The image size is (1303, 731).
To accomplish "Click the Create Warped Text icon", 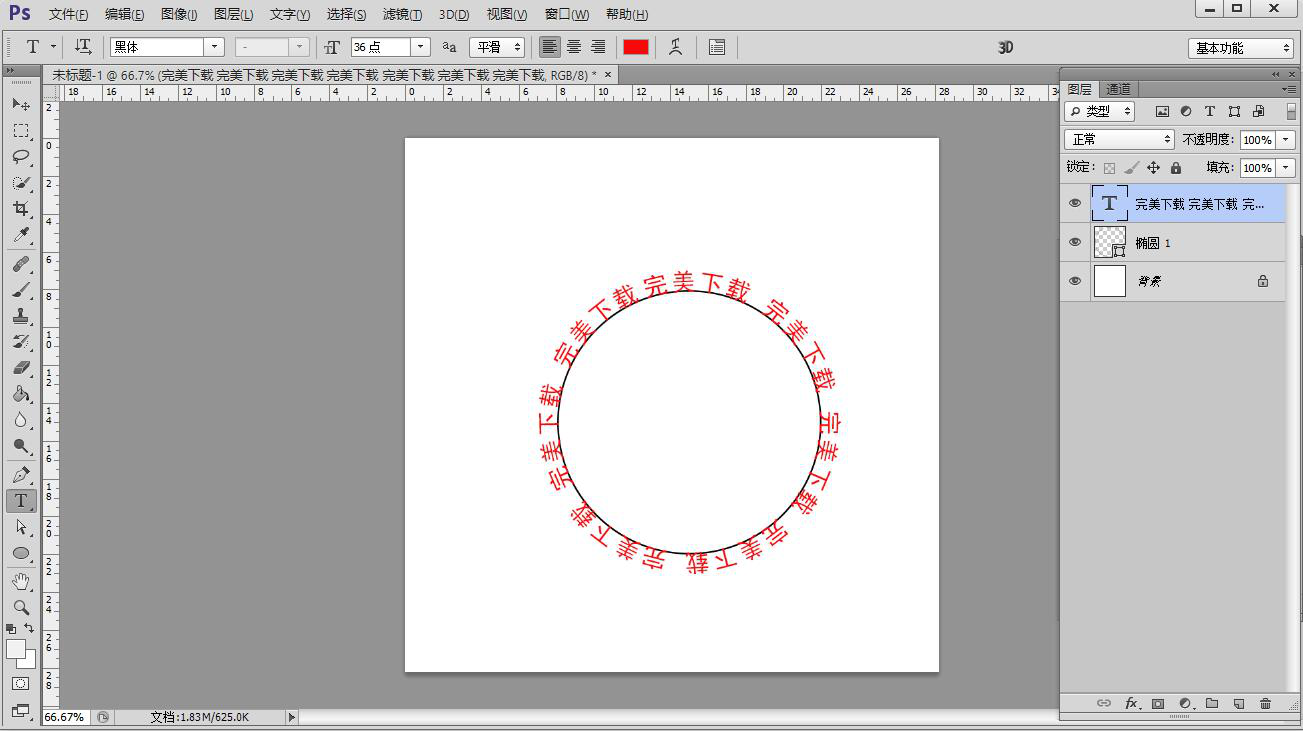I will [676, 47].
